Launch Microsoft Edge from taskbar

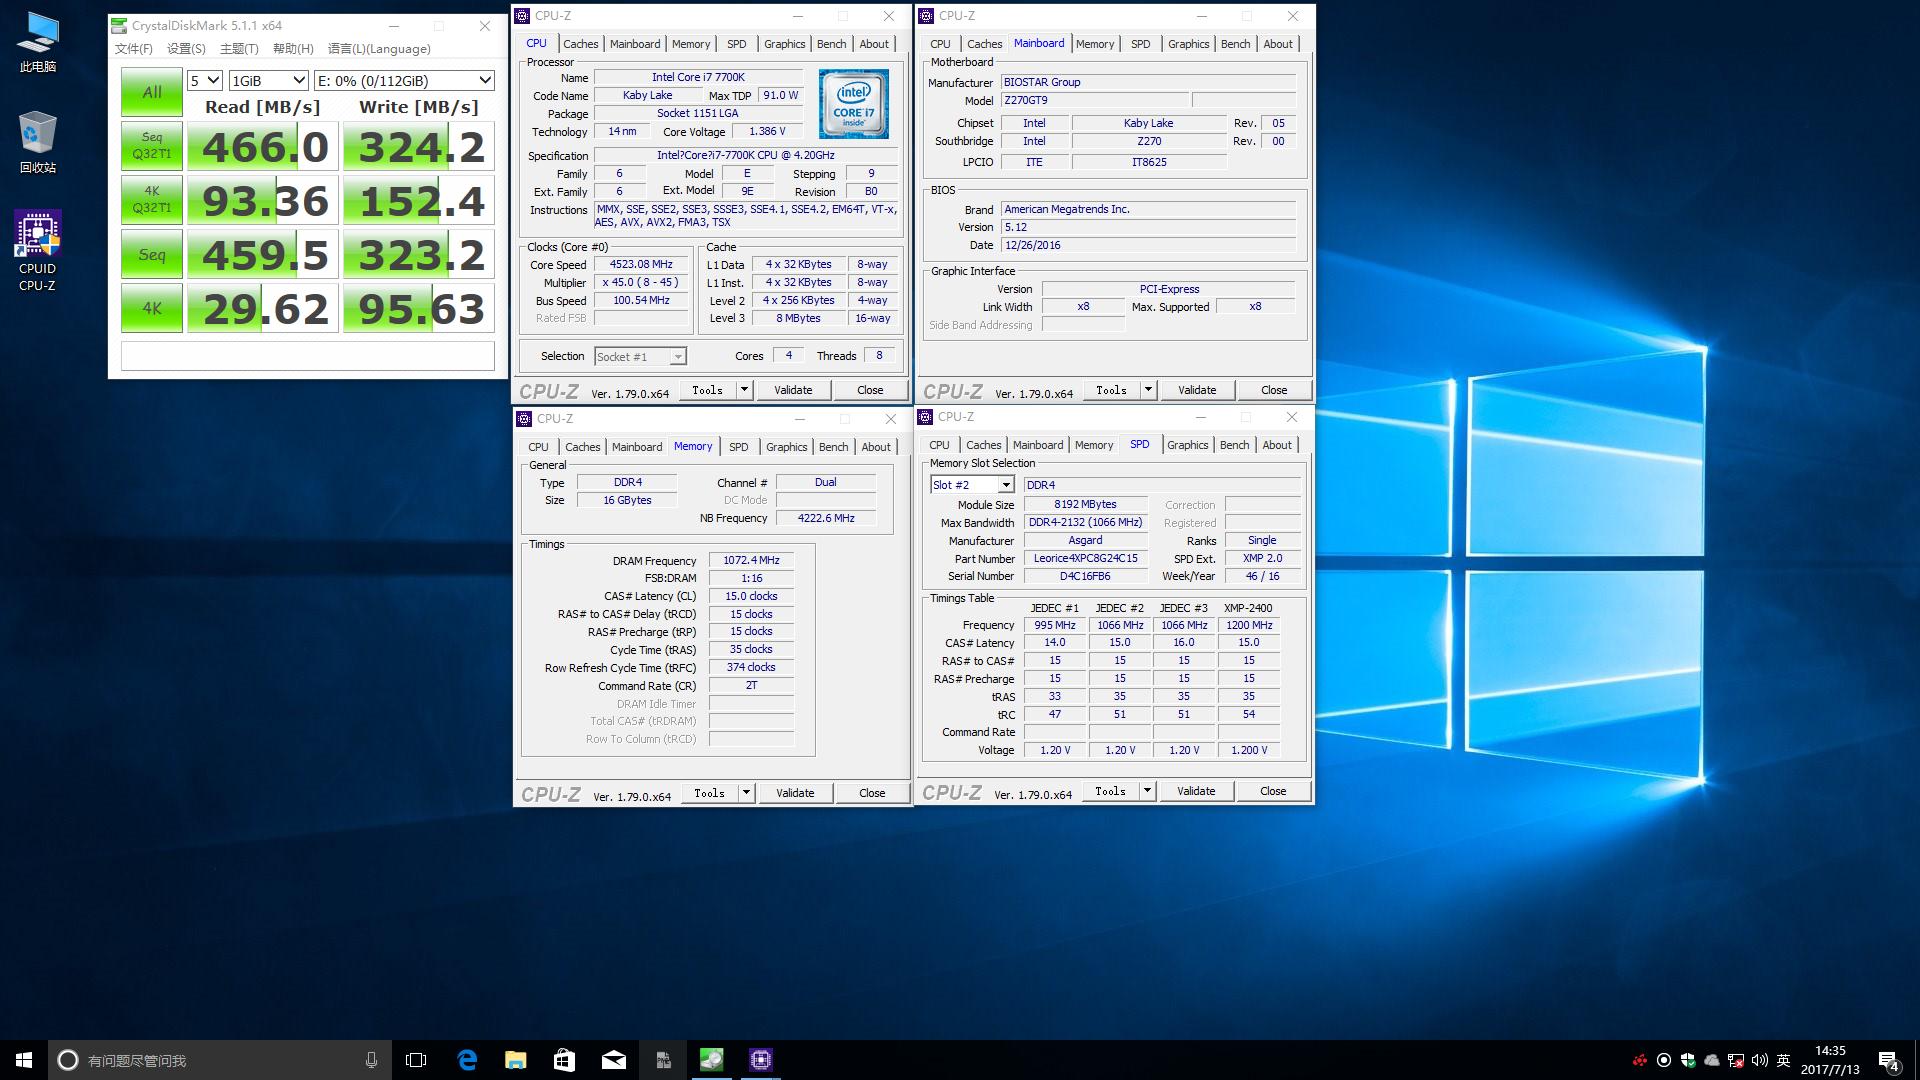(467, 1060)
